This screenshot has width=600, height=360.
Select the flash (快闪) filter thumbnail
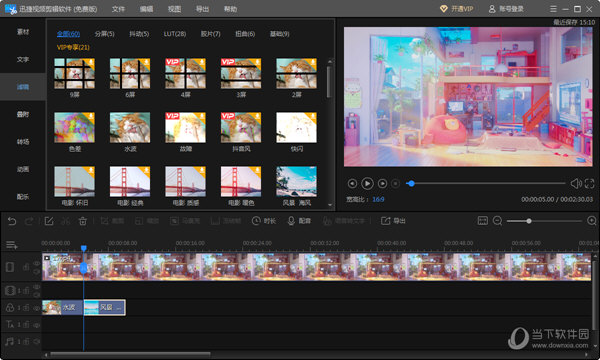point(296,127)
